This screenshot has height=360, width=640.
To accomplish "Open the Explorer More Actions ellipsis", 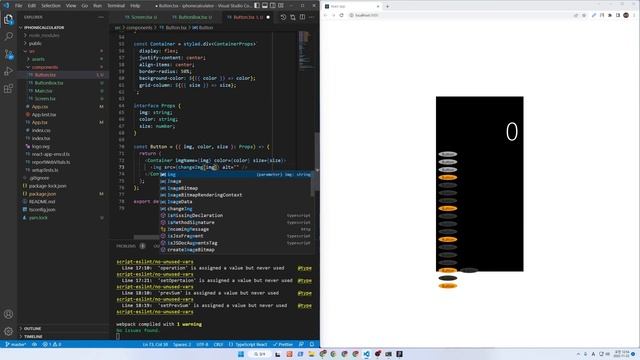I will [x=101, y=17].
